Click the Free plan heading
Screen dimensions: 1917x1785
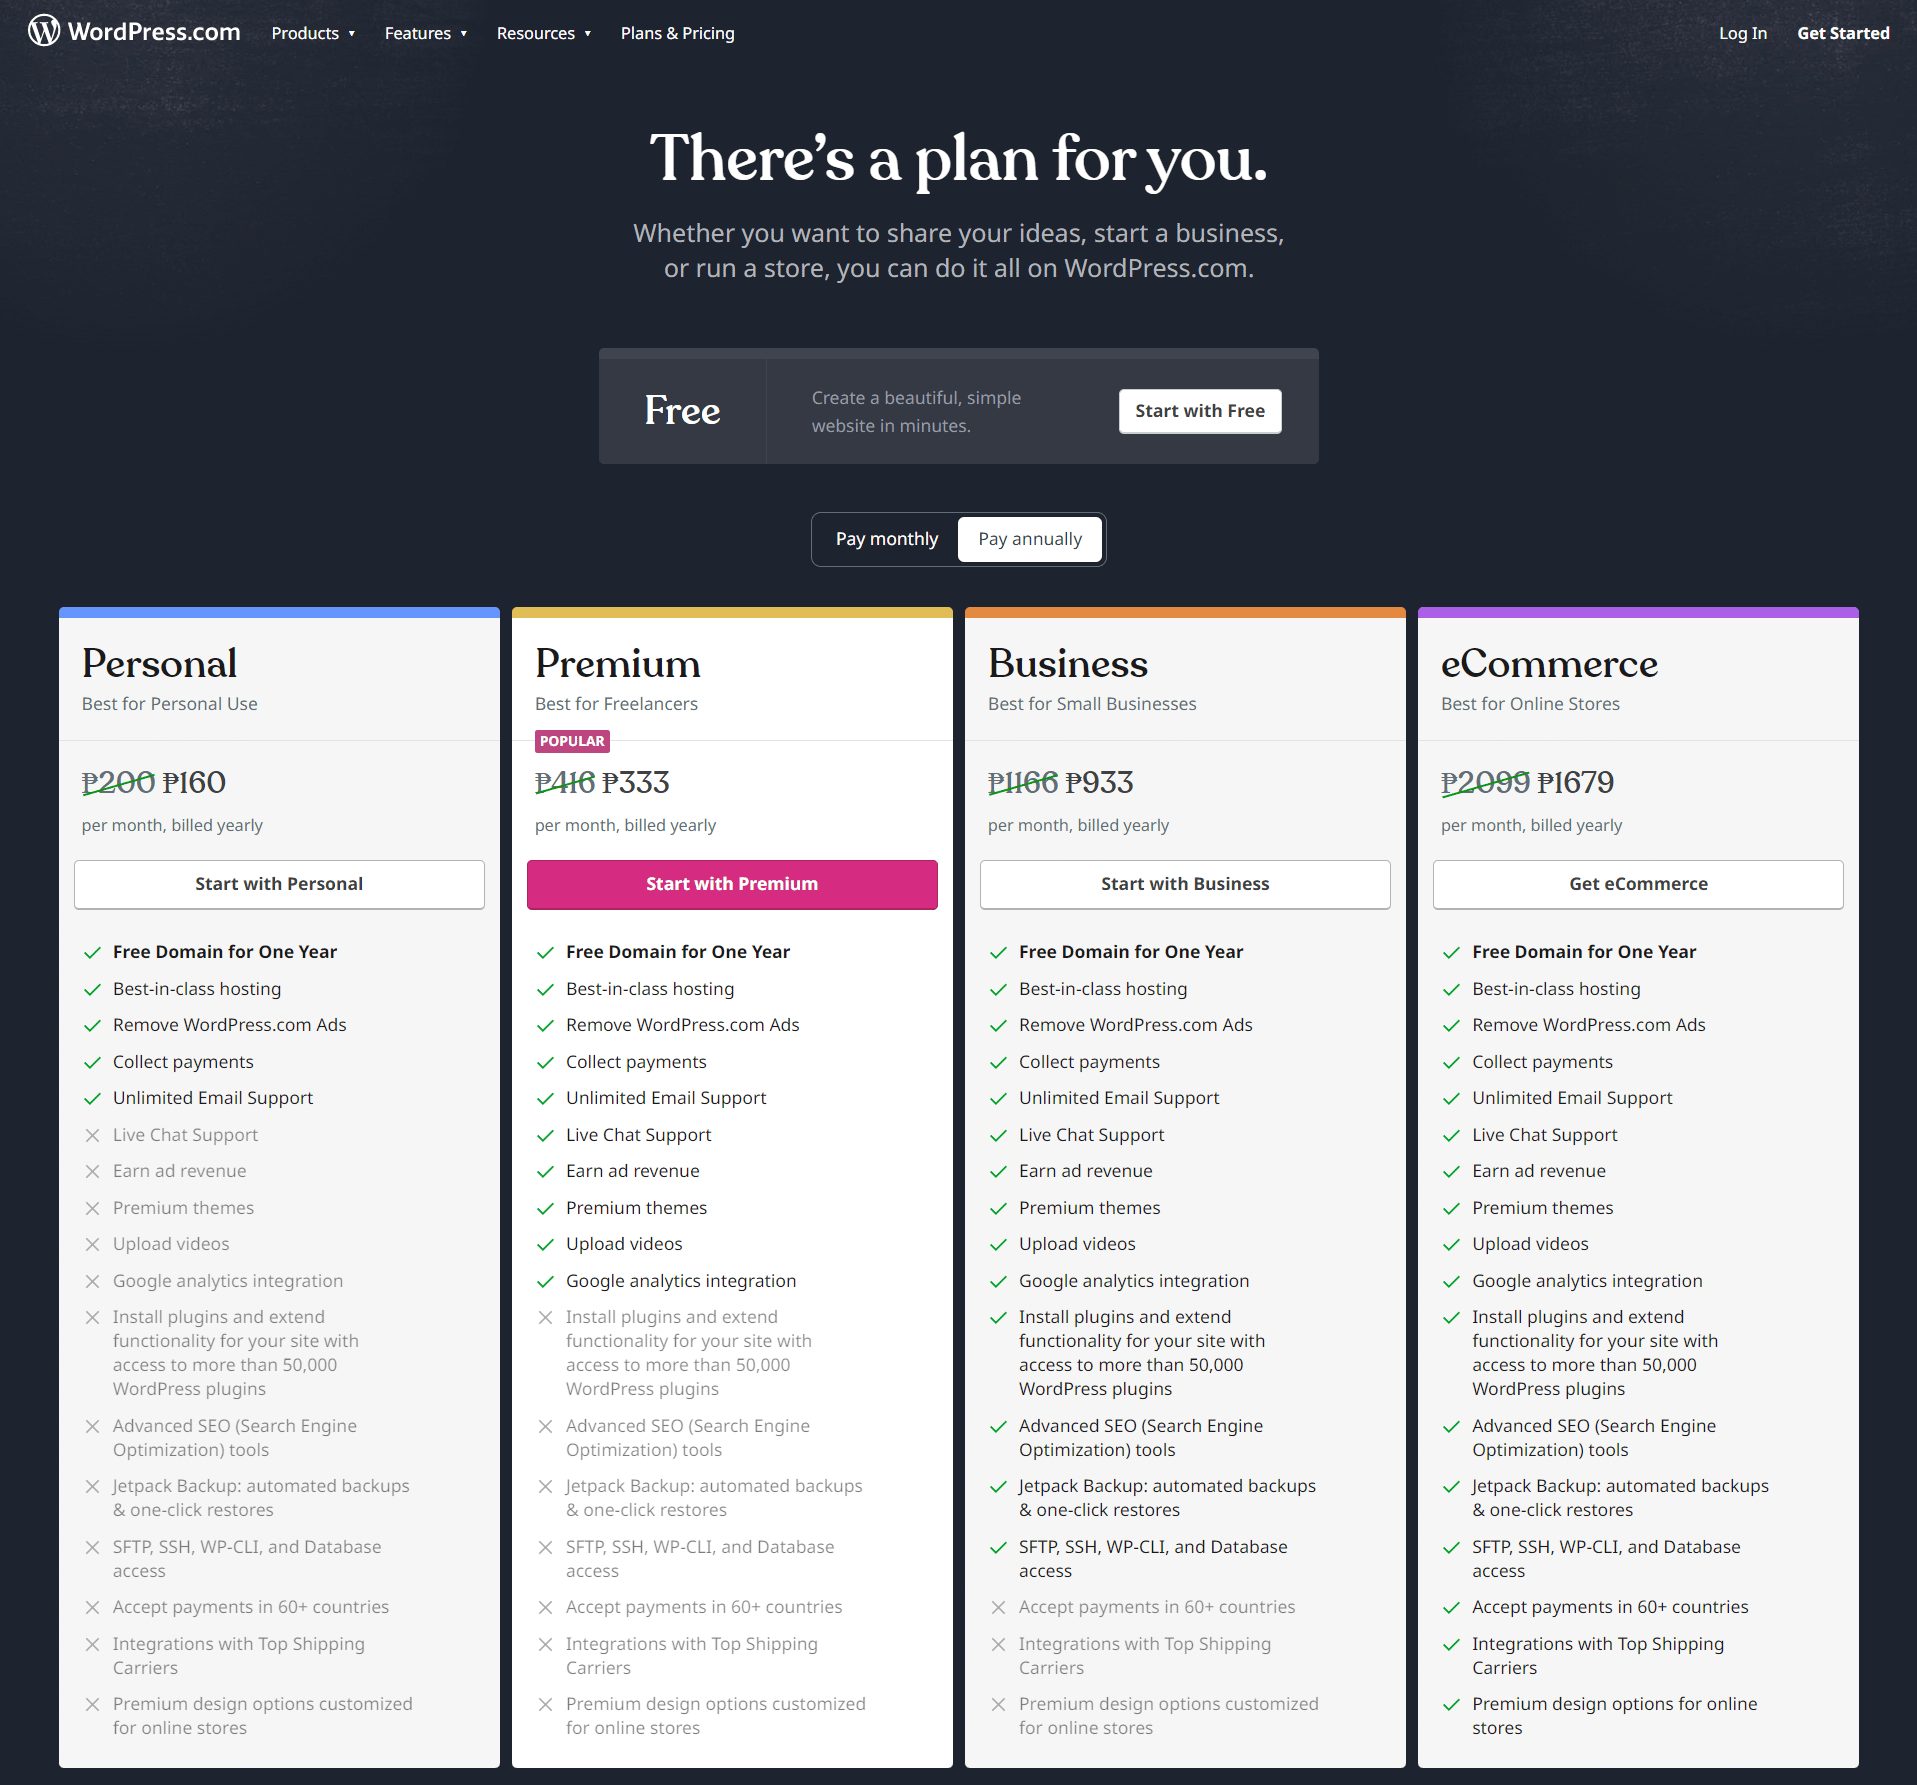pos(682,410)
